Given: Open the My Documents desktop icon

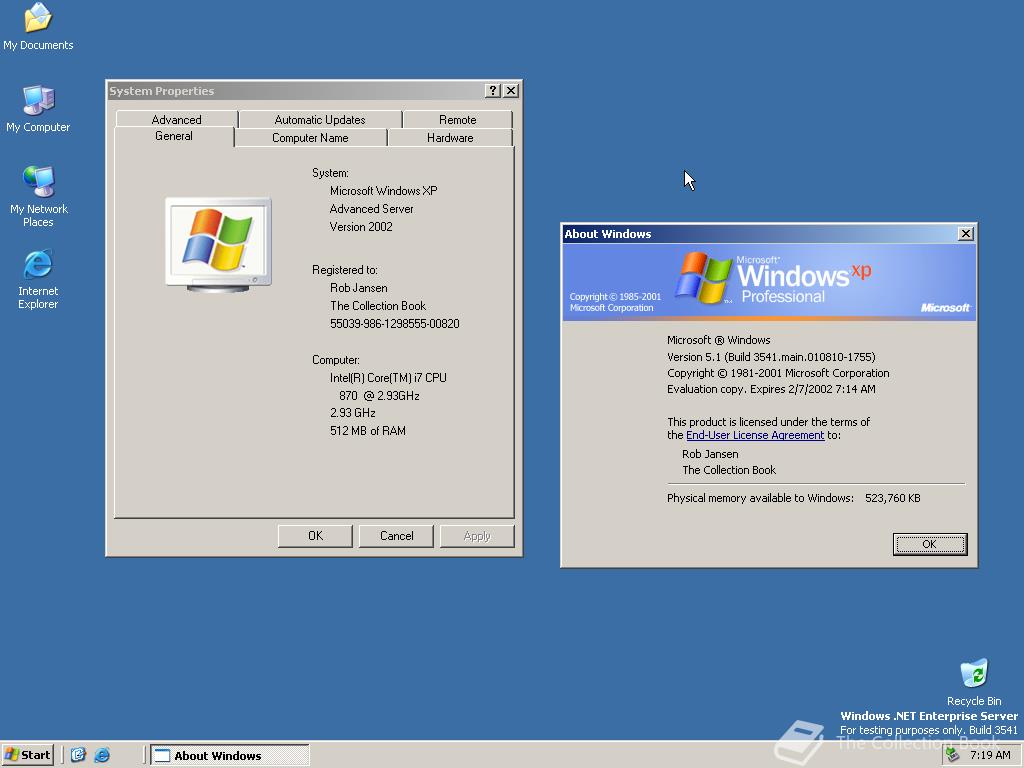Looking at the screenshot, I should pyautogui.click(x=38, y=26).
